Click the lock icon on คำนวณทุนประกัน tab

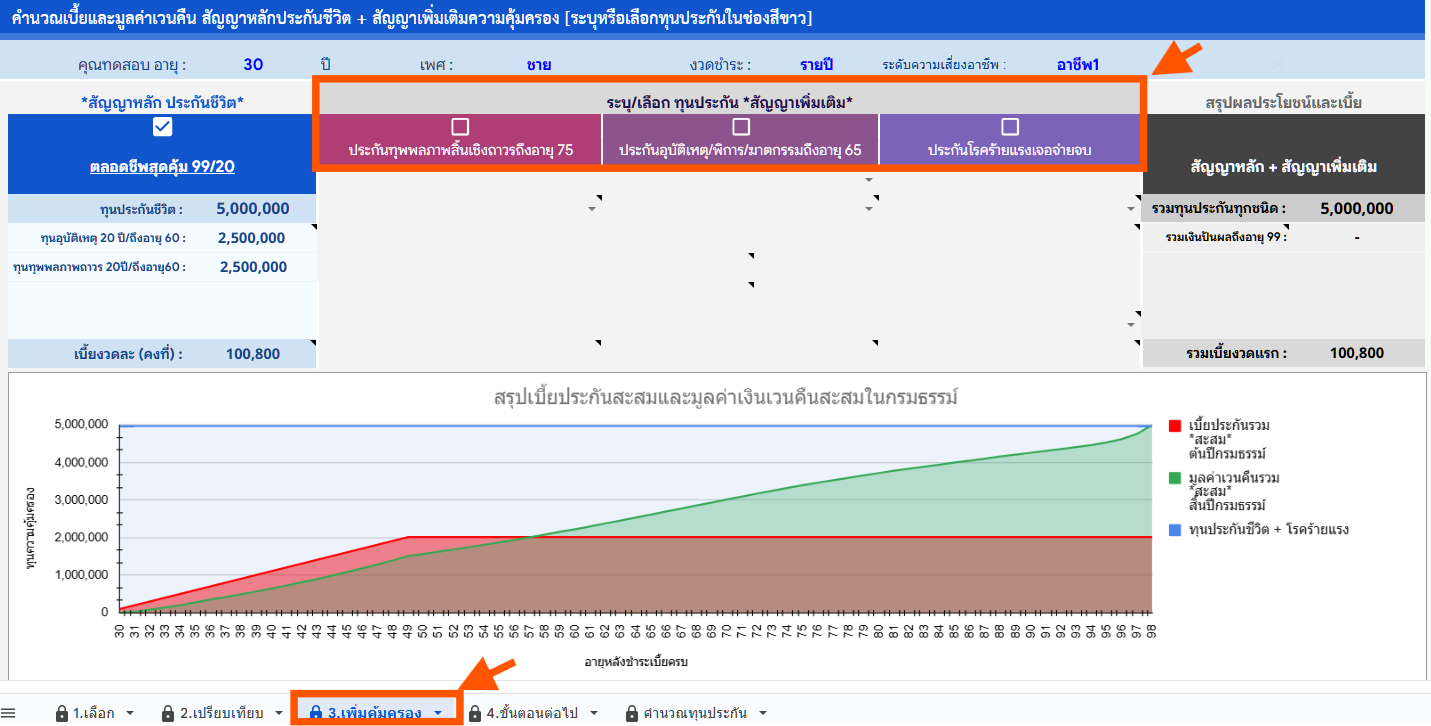(631, 713)
